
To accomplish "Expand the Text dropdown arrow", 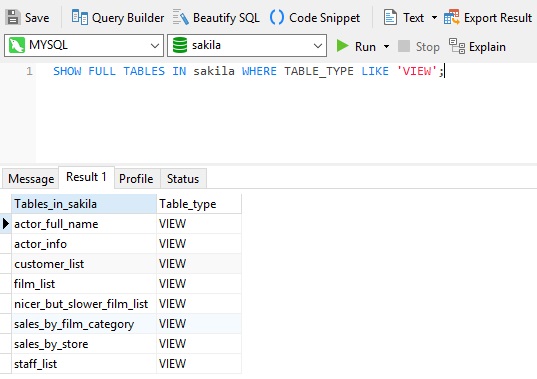I will tap(434, 17).
